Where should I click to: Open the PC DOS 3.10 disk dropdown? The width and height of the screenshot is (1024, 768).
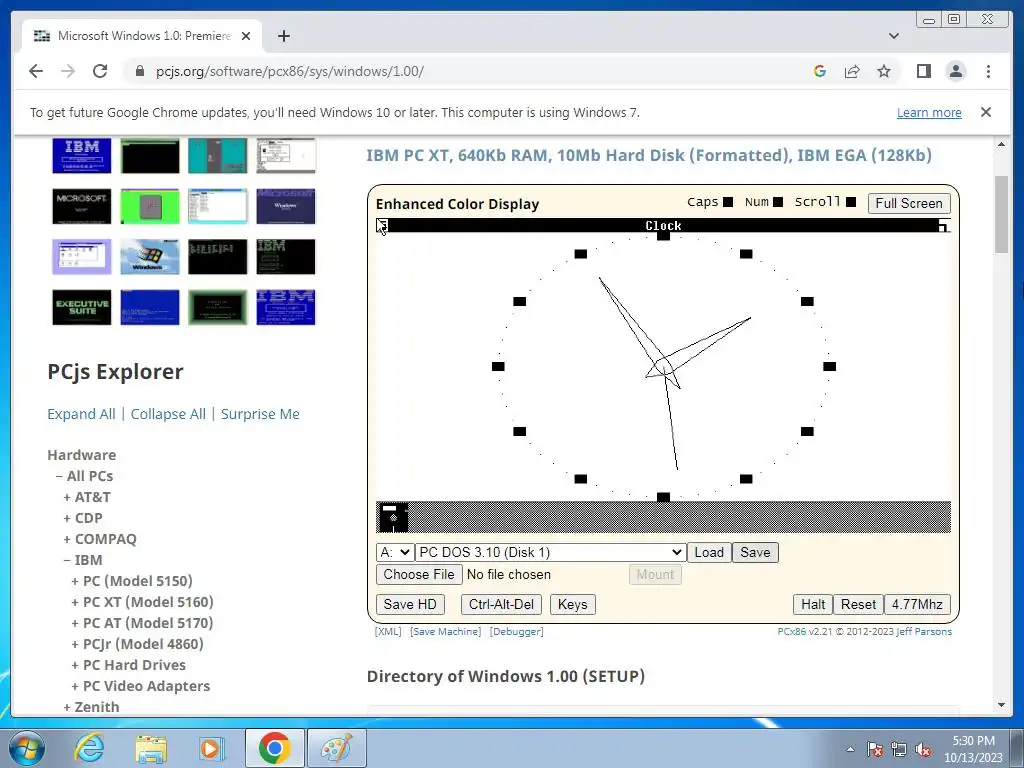pyautogui.click(x=551, y=552)
